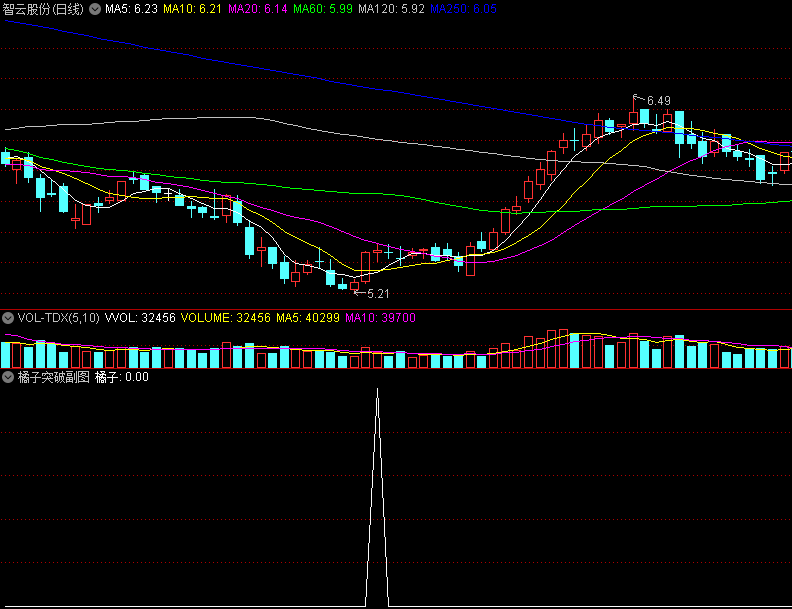Click the VOLUME: 32456 value
792x609 pixels.
[x=225, y=318]
